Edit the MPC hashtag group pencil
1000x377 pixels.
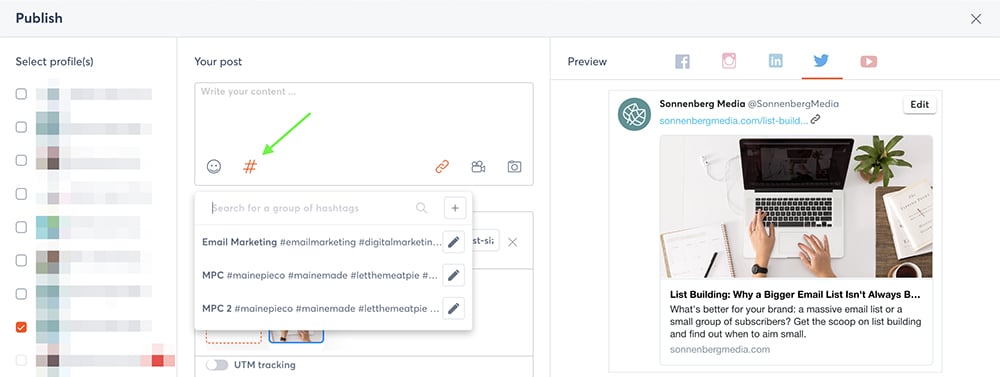tap(453, 275)
